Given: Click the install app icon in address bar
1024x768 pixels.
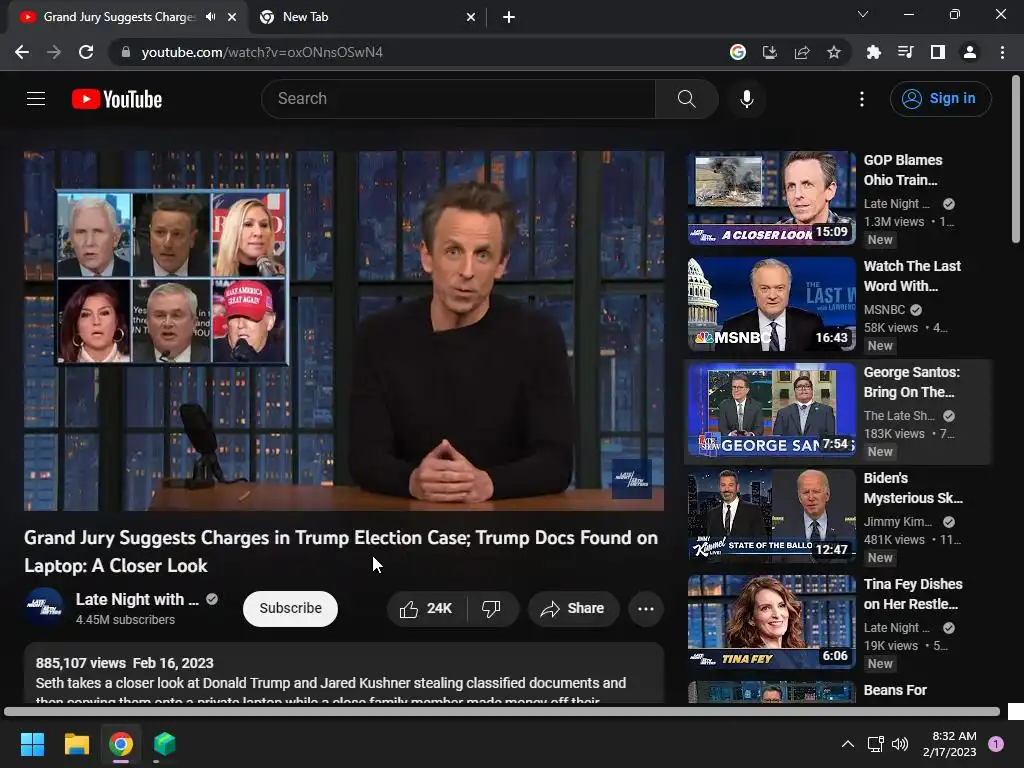Looking at the screenshot, I should (770, 52).
